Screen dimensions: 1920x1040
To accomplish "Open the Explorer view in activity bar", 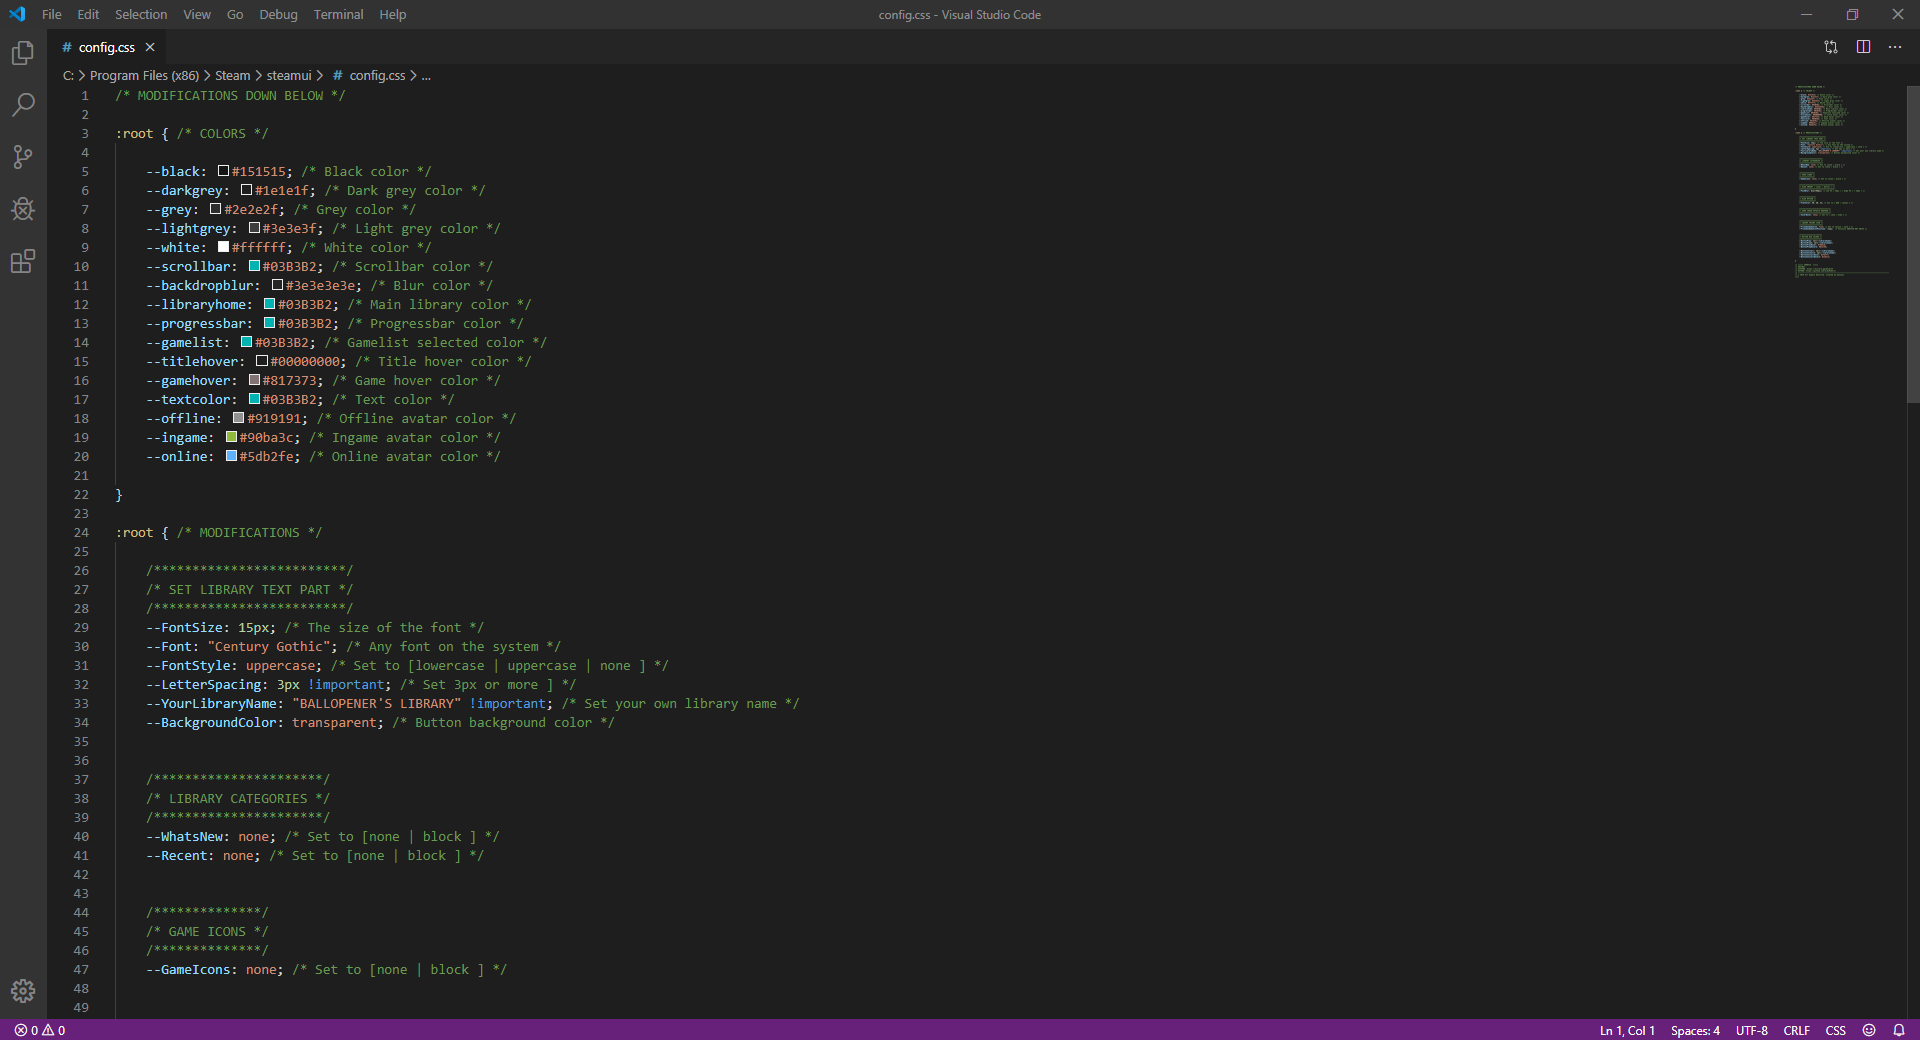I will [x=23, y=53].
